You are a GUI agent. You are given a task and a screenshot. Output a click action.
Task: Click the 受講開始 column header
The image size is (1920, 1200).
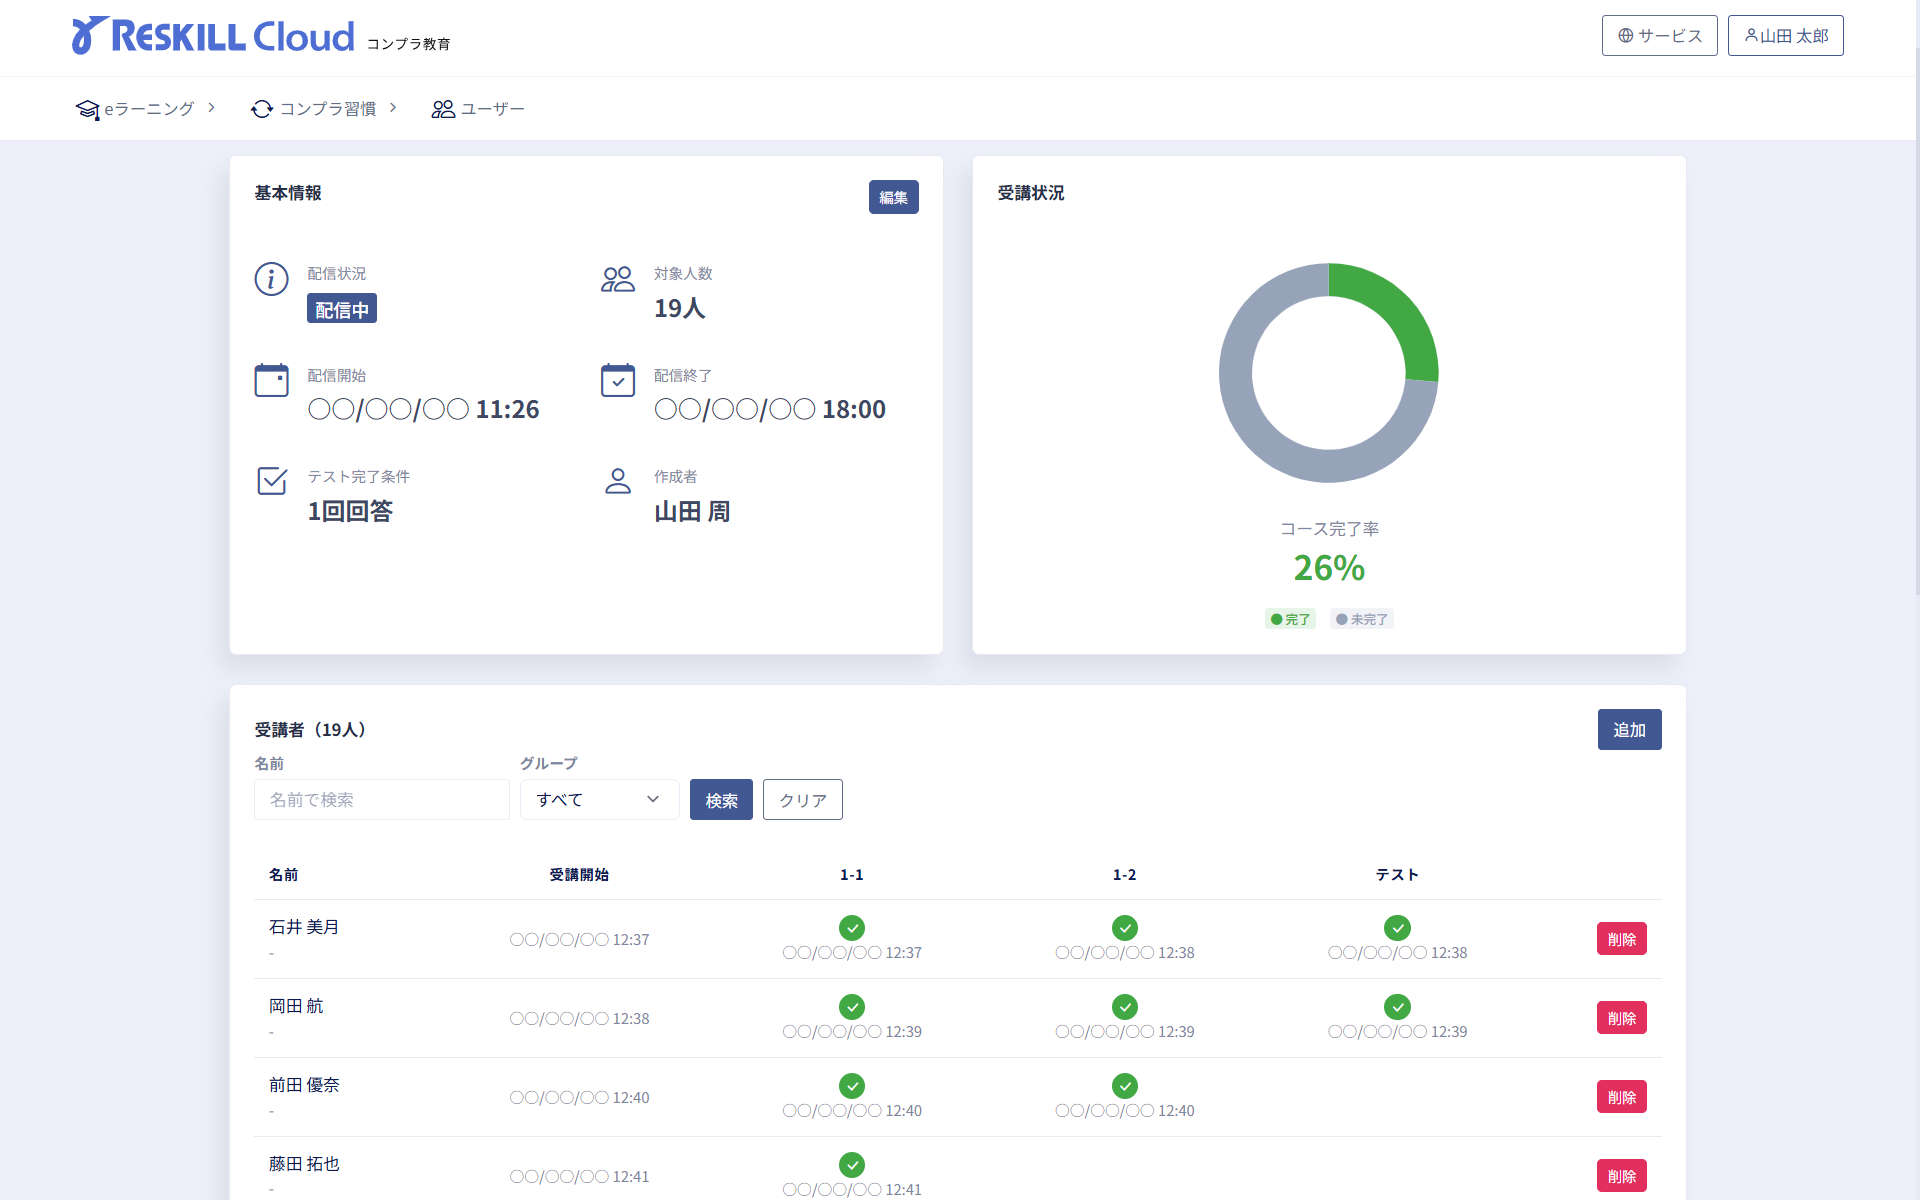(x=579, y=875)
